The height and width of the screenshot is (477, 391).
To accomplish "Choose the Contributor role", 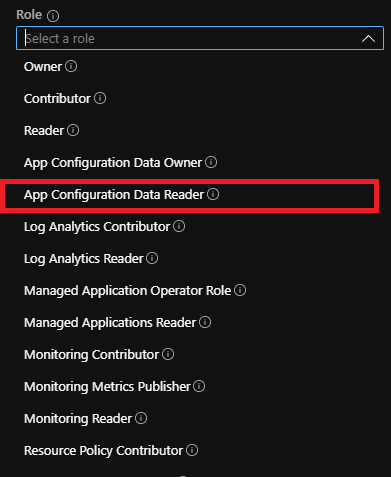I will (x=57, y=99).
